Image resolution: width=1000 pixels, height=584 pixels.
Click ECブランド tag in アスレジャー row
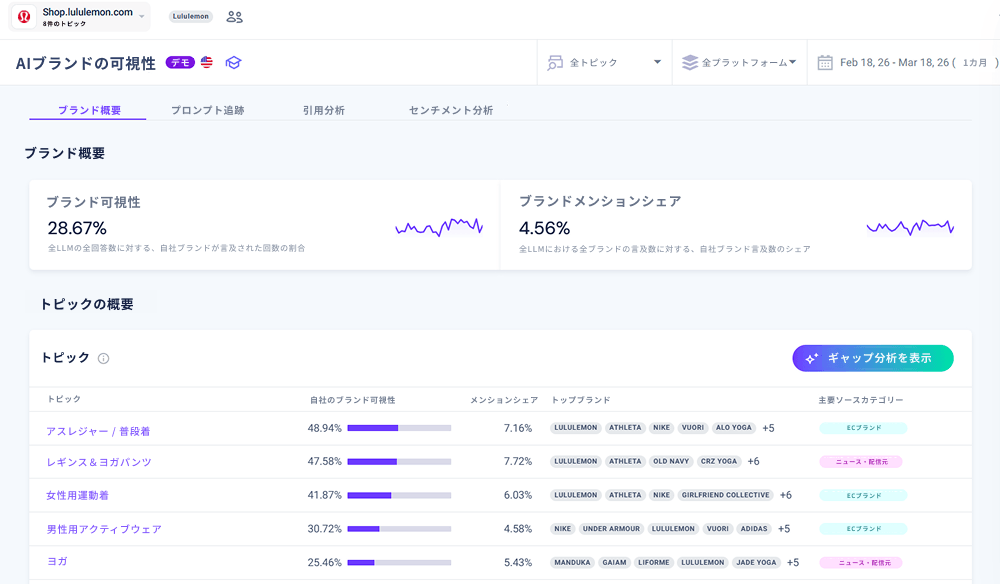click(864, 428)
